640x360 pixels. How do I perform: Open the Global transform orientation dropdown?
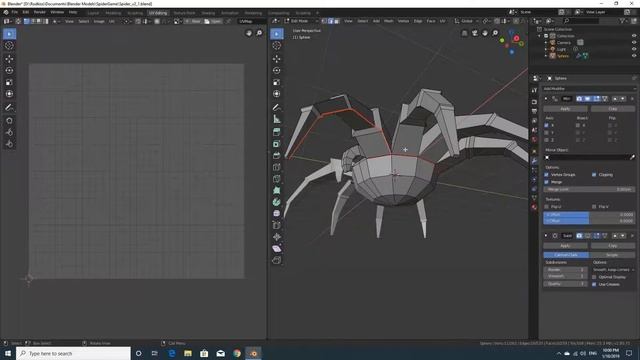[x=467, y=21]
